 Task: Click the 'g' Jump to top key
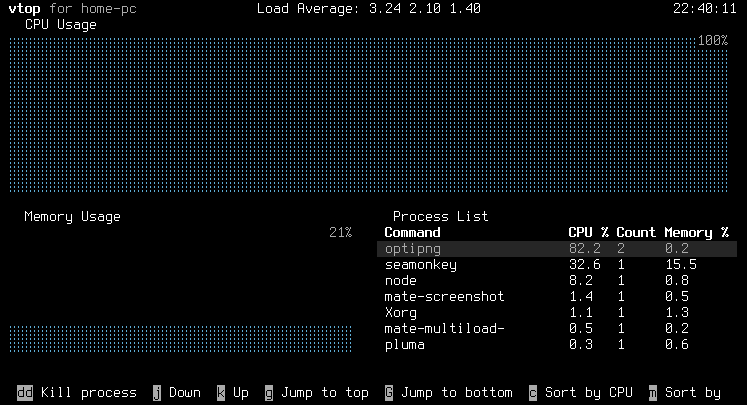tap(269, 393)
